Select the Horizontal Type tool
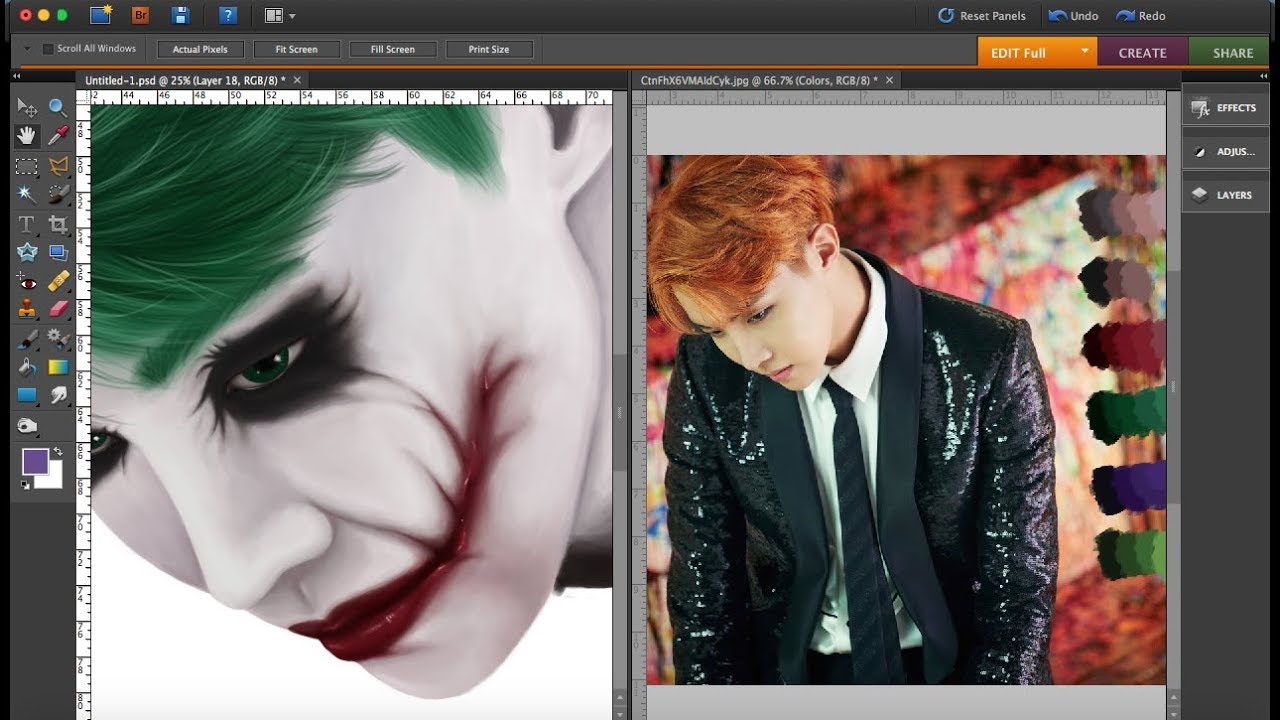This screenshot has height=720, width=1280. click(x=27, y=224)
